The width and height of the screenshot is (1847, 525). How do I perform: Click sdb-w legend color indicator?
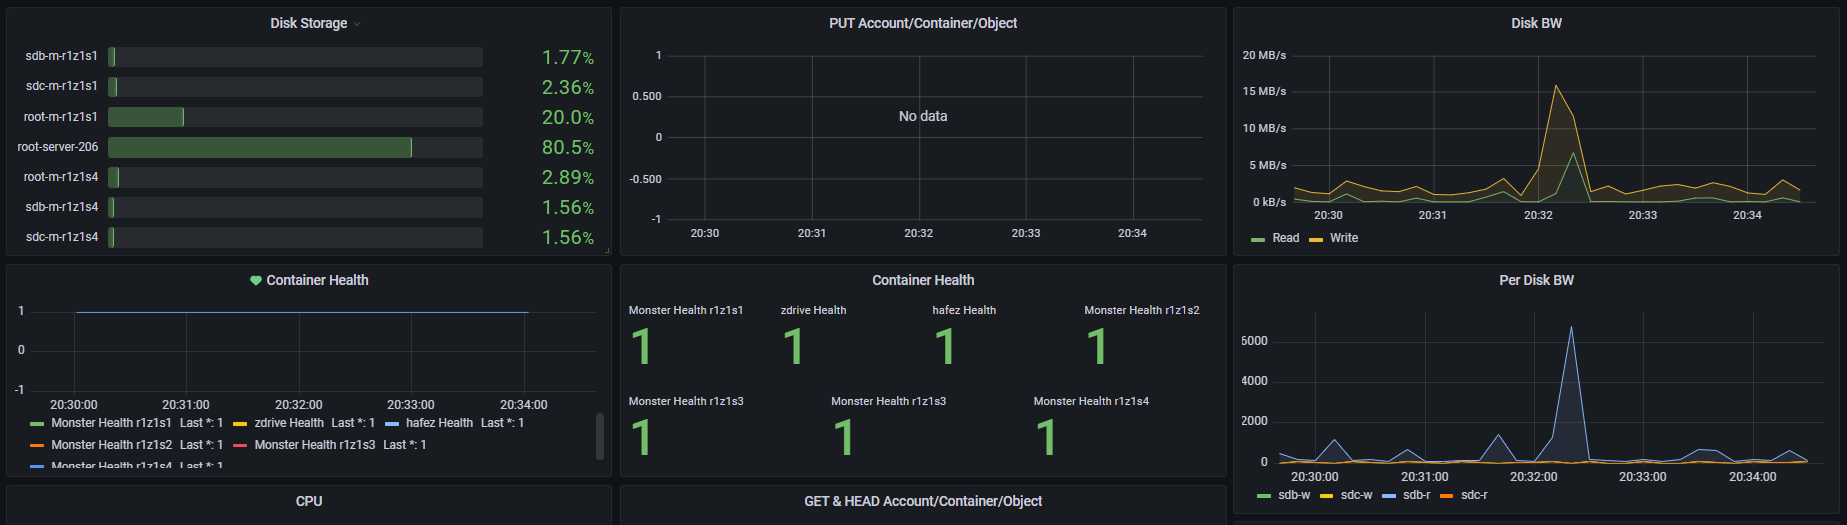point(1264,496)
